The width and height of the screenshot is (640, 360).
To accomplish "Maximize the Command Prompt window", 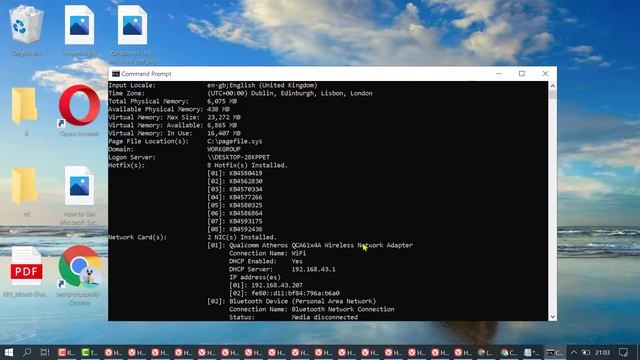I will pyautogui.click(x=522, y=73).
